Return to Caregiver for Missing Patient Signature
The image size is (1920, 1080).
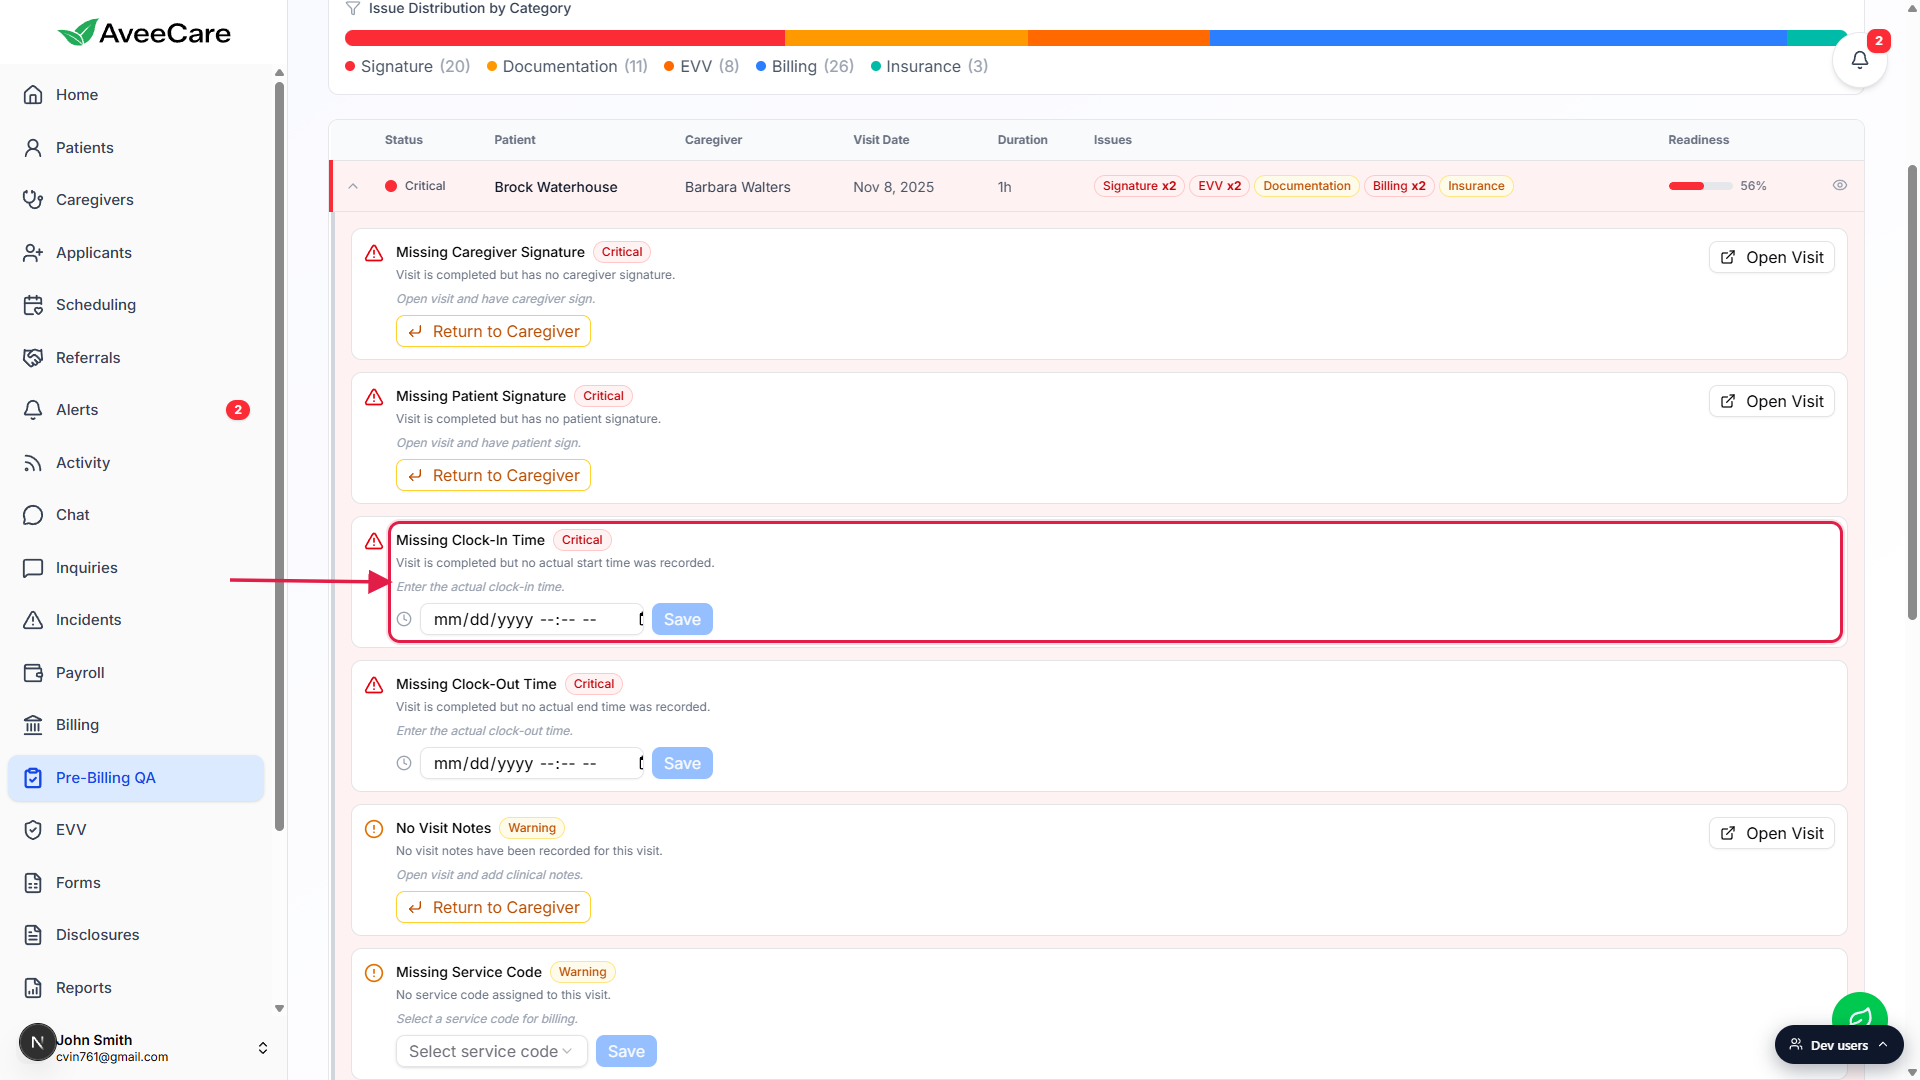[493, 475]
